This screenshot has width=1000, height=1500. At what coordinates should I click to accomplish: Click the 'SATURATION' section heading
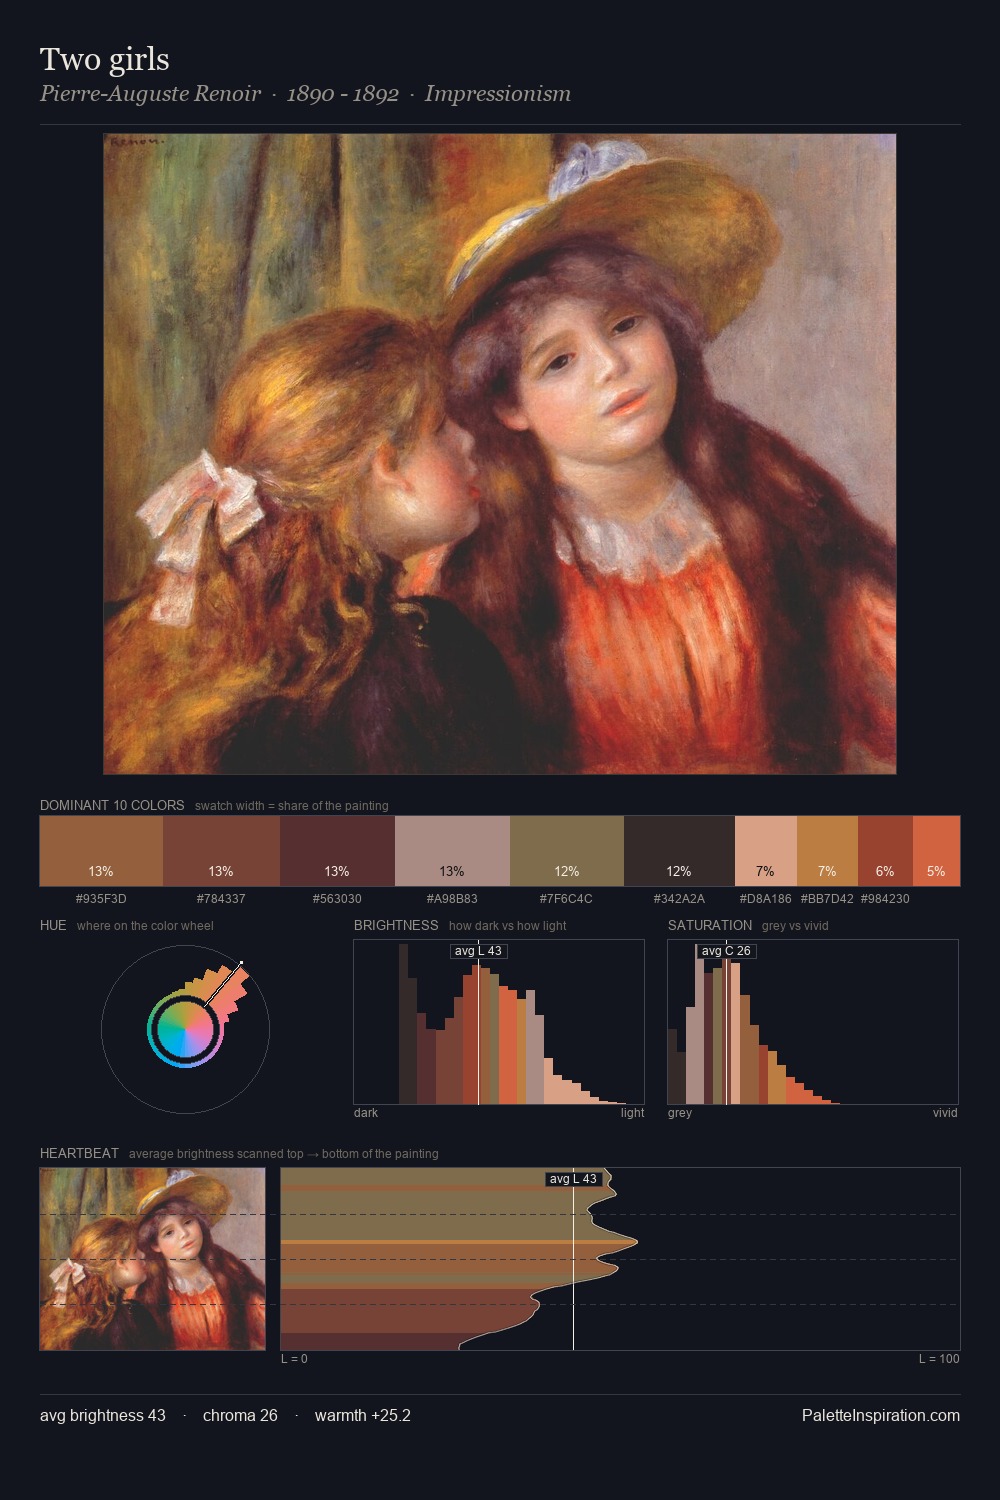pos(710,925)
